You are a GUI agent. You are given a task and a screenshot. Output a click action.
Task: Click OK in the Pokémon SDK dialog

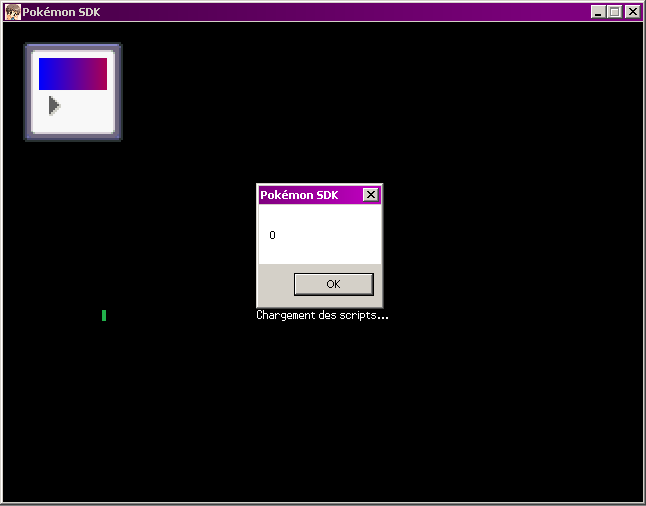coord(334,284)
